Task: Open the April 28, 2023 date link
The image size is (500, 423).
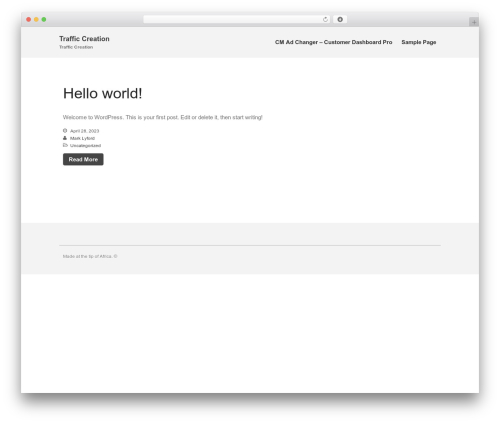Action: [x=85, y=131]
